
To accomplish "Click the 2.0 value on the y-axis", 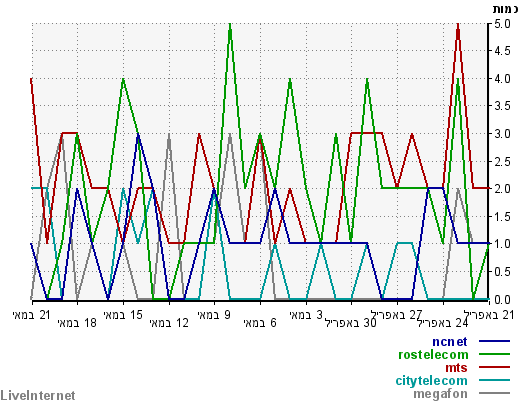I will pos(502,189).
